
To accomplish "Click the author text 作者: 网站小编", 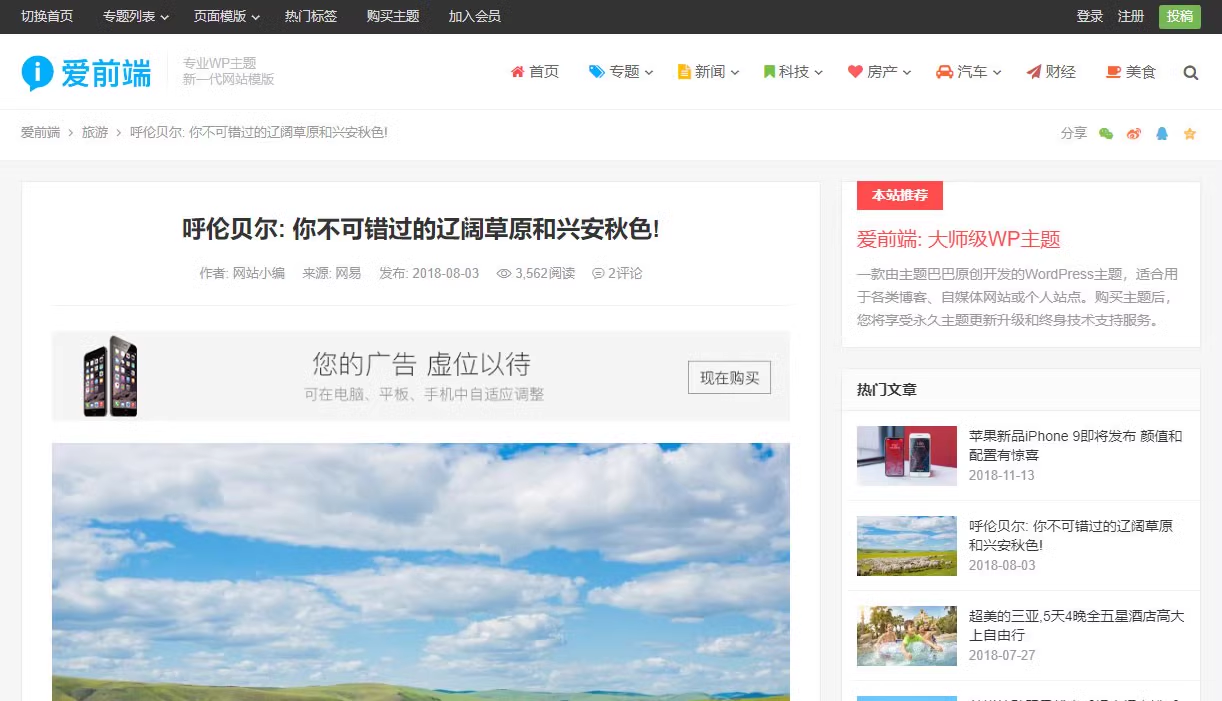I will coord(242,273).
